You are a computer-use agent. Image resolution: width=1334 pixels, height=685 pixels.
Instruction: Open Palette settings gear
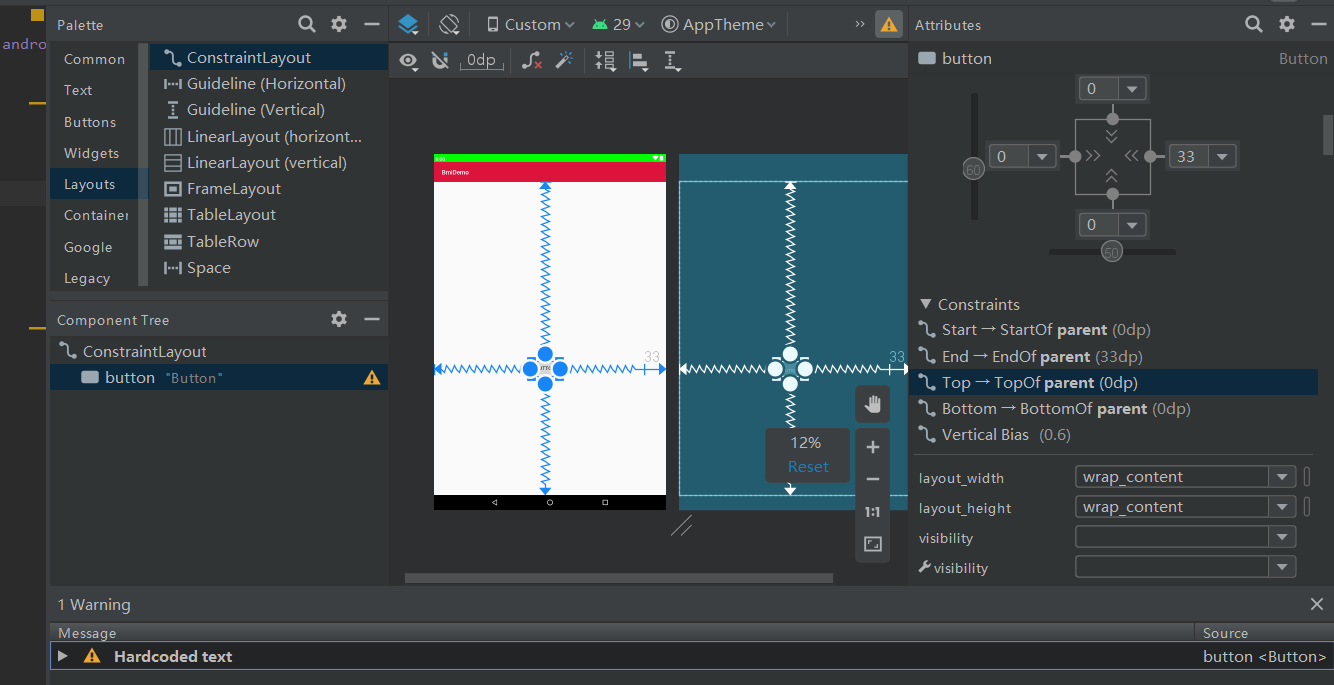pyautogui.click(x=339, y=24)
